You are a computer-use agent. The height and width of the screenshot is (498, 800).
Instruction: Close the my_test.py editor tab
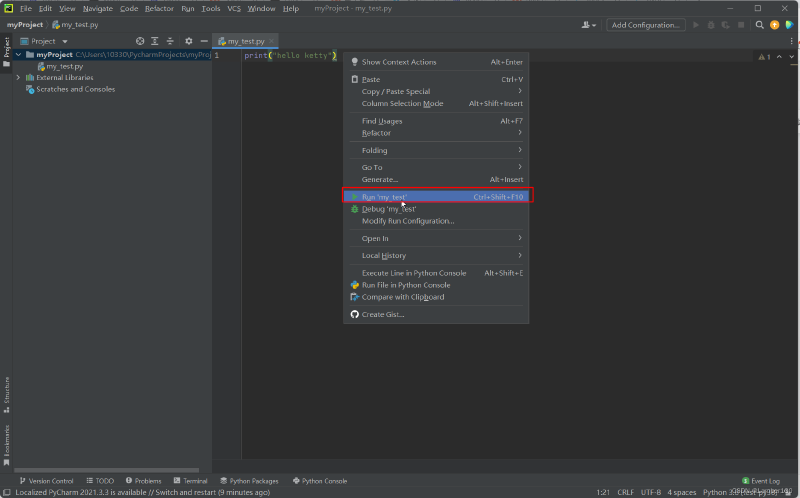click(x=272, y=41)
